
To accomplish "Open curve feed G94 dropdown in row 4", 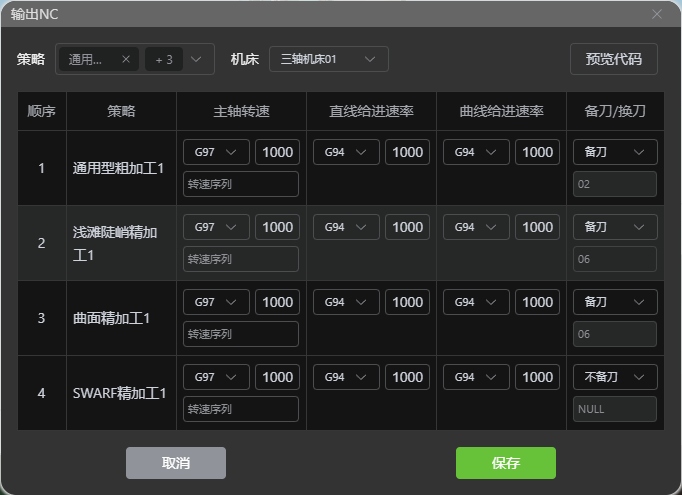I will pyautogui.click(x=476, y=377).
